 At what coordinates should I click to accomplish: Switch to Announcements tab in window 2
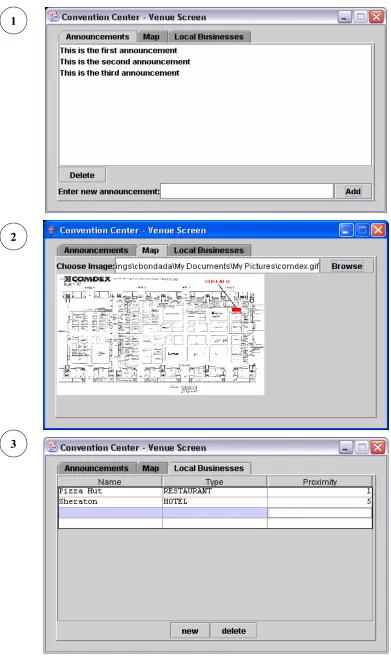point(96,251)
